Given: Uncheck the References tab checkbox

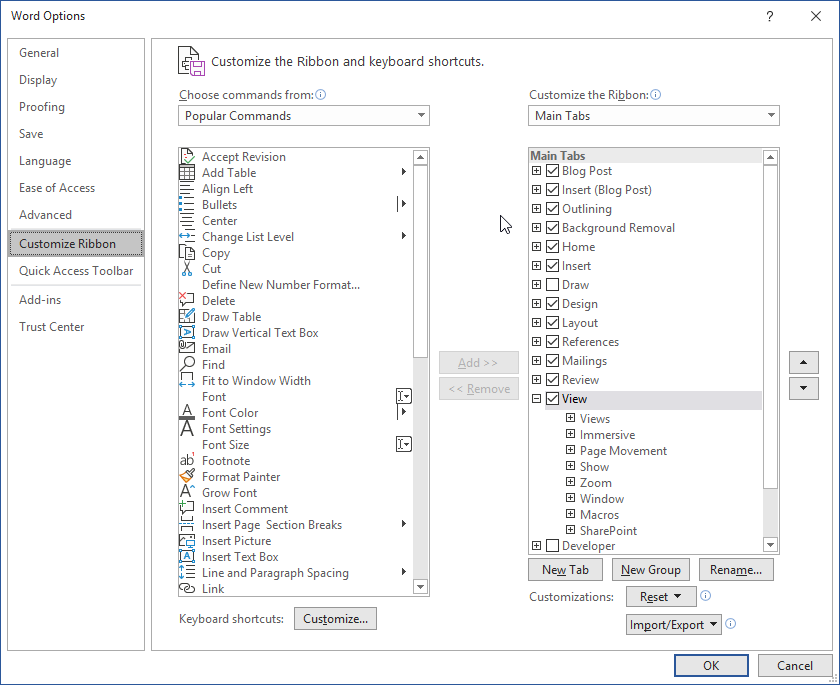Looking at the screenshot, I should [x=552, y=342].
